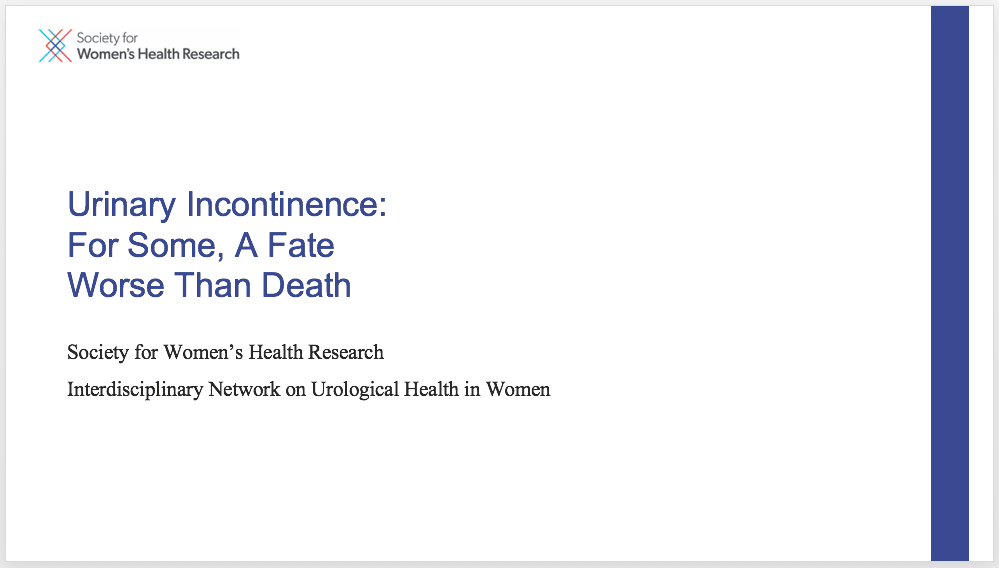Image resolution: width=999 pixels, height=568 pixels.
Task: Select subtitle 'Society for Women's Health Research'
Action: click(226, 352)
